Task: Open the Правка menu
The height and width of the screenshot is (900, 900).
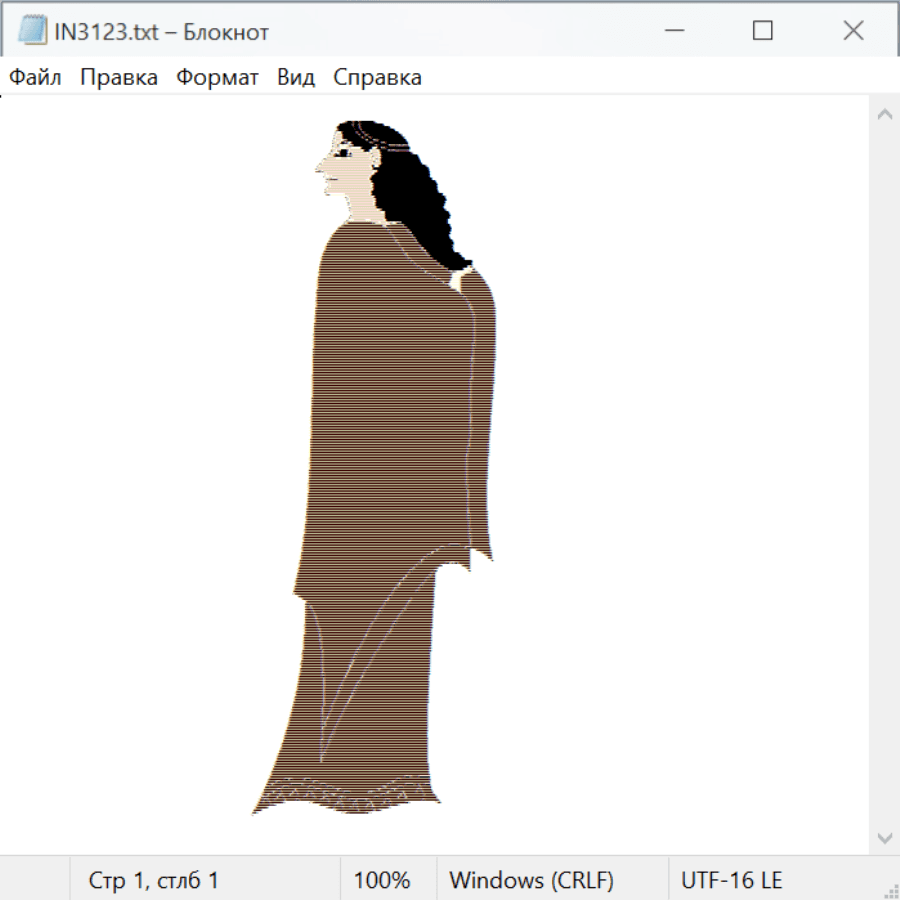Action: (x=119, y=77)
